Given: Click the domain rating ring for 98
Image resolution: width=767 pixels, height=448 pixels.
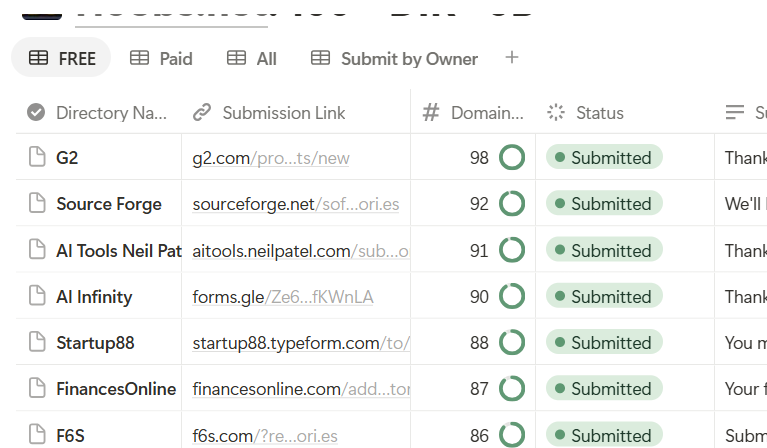Looking at the screenshot, I should pos(512,157).
